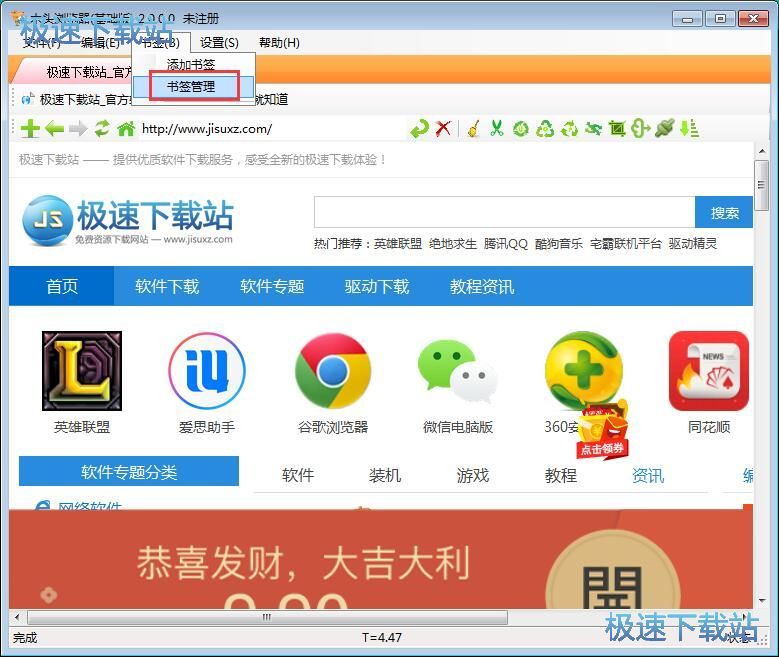779x657 pixels.
Task: Open the League of Legends icon
Action: [81, 371]
